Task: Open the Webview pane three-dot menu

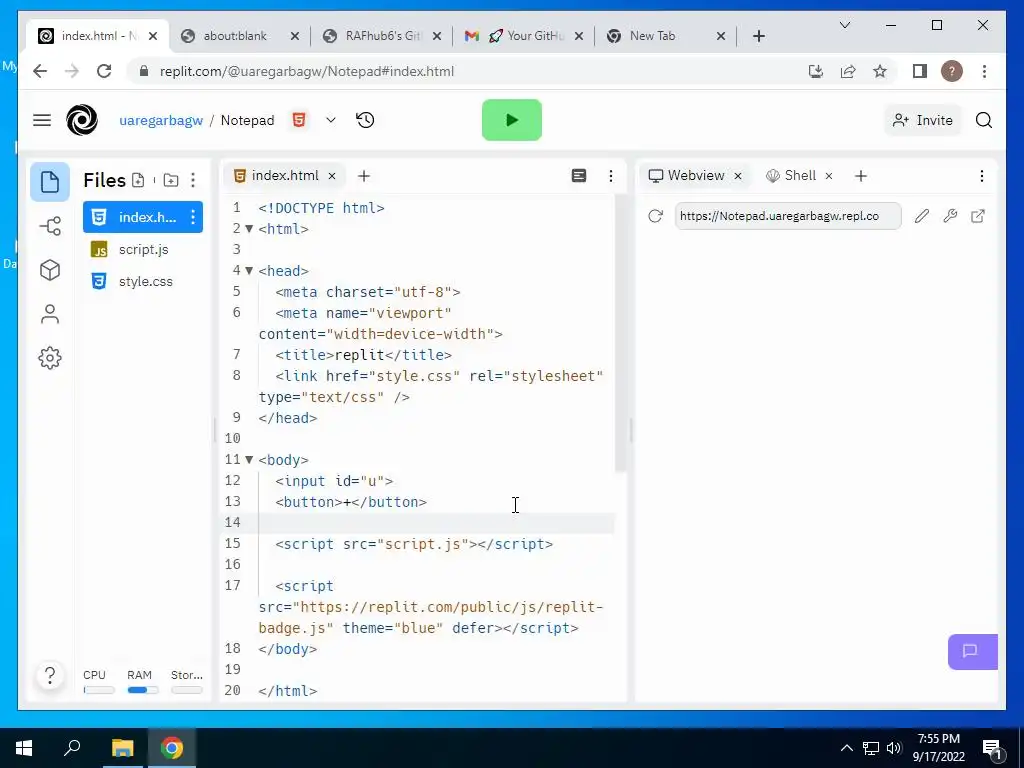Action: (x=982, y=176)
